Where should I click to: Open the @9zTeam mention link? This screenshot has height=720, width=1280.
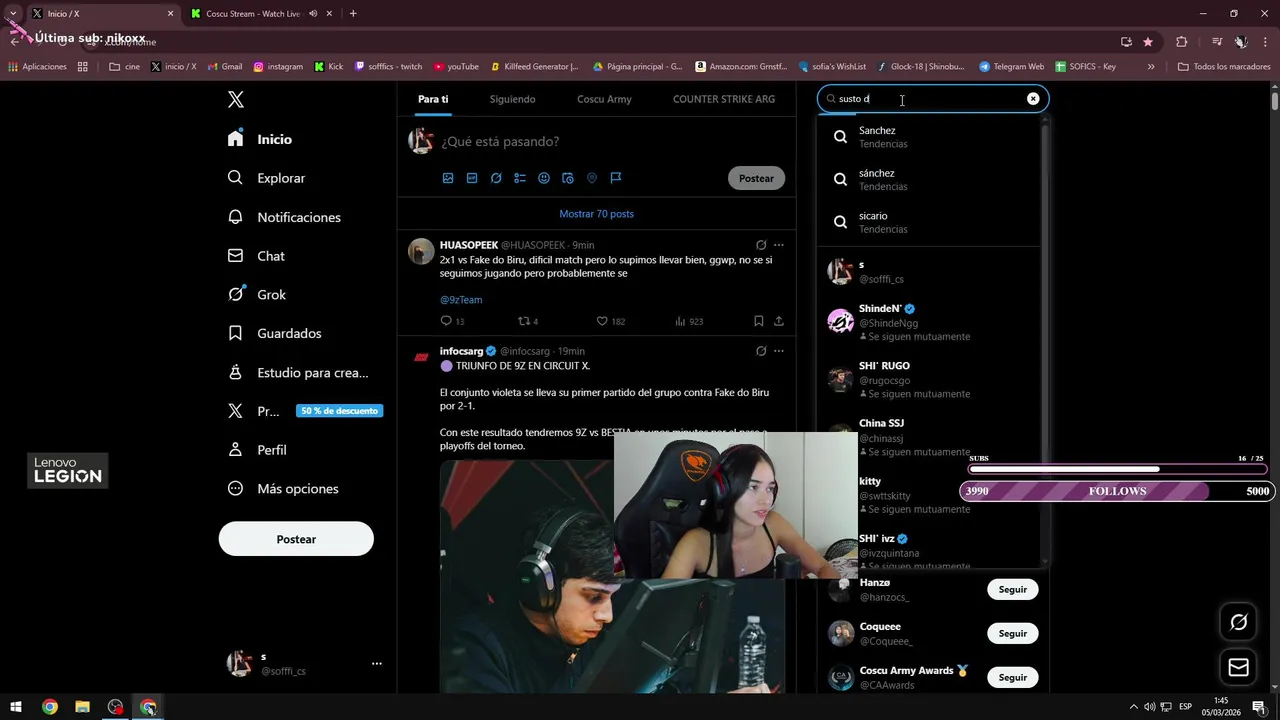pos(461,300)
